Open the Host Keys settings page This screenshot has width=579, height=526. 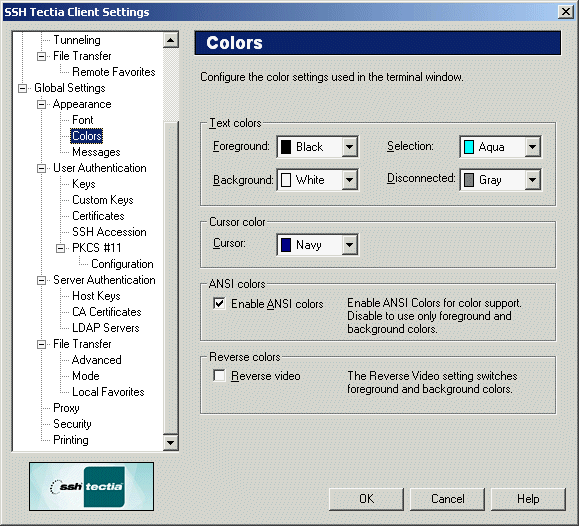pos(96,296)
